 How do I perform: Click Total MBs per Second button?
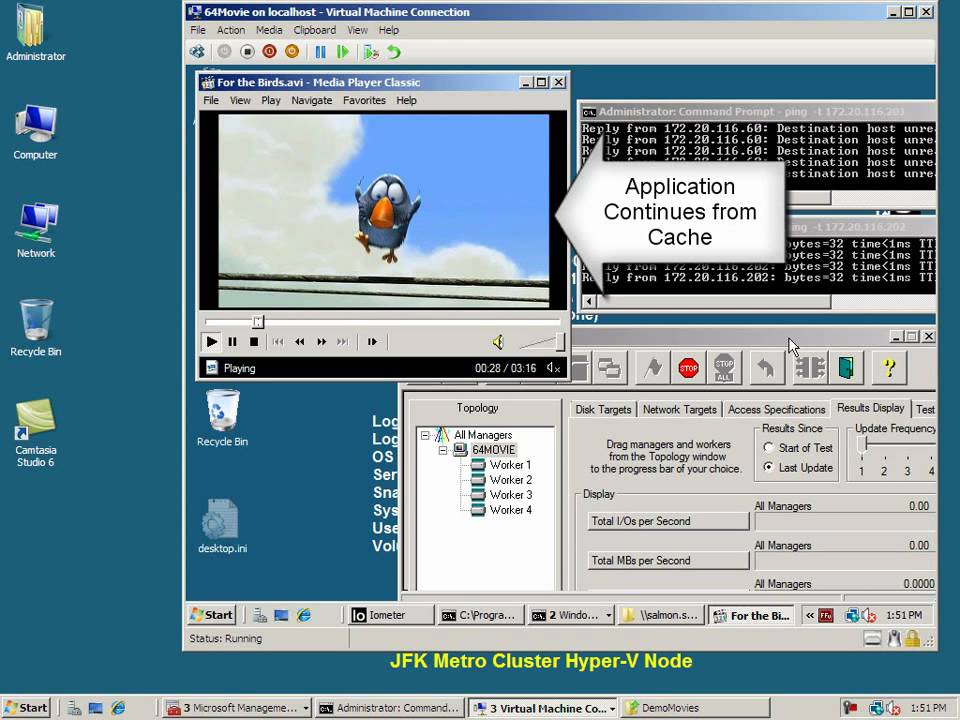[x=668, y=560]
